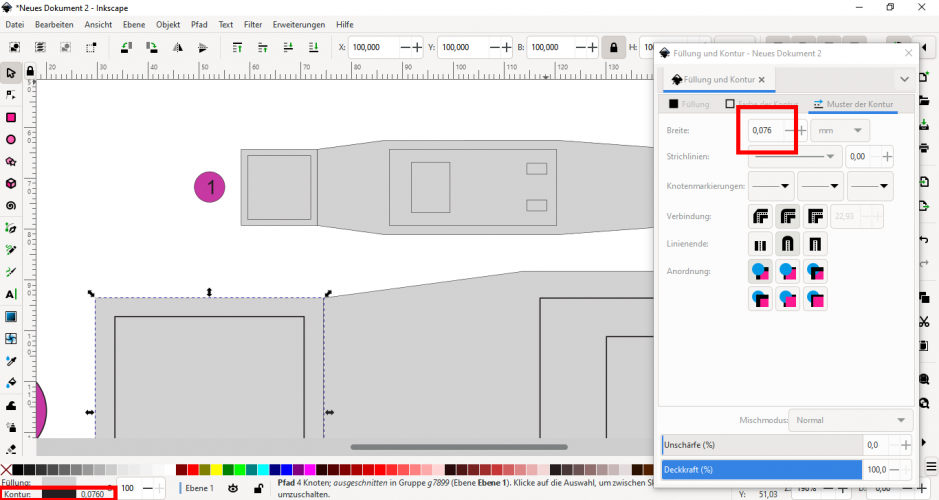
Task: Switch to Muster der Kontur tab
Action: 853,104
